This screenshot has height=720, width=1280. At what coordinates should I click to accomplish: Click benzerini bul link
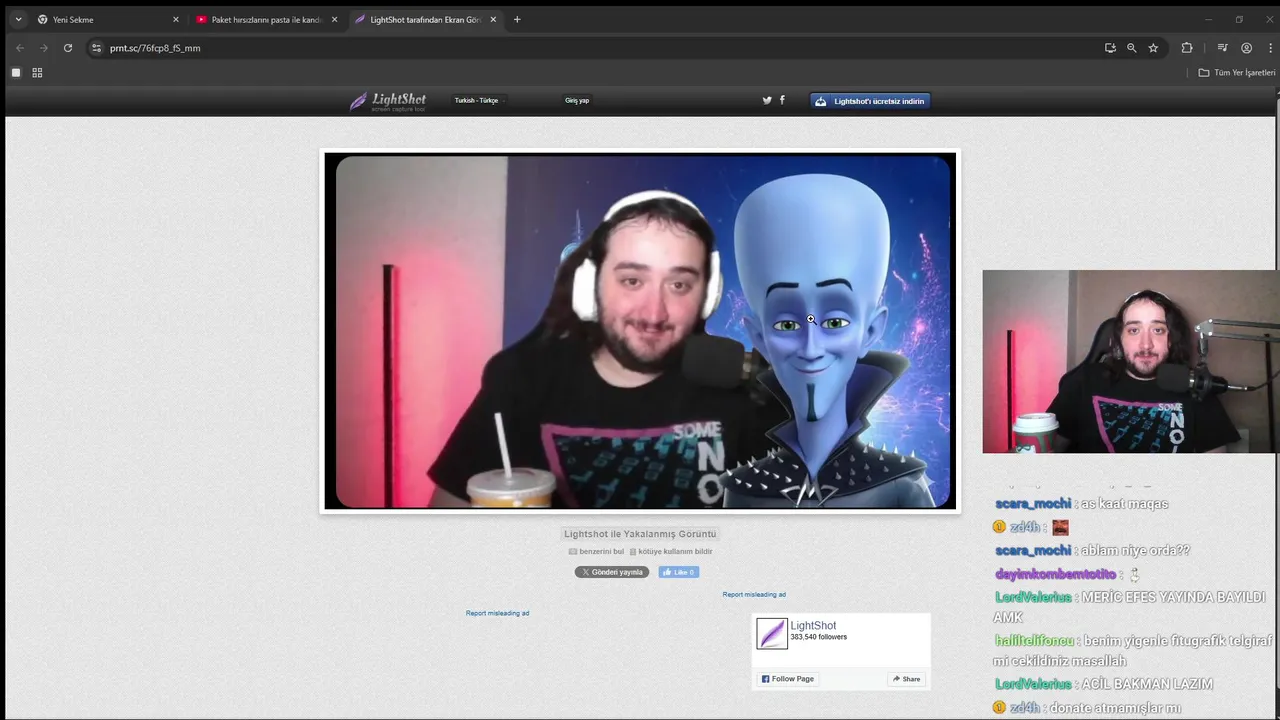596,551
